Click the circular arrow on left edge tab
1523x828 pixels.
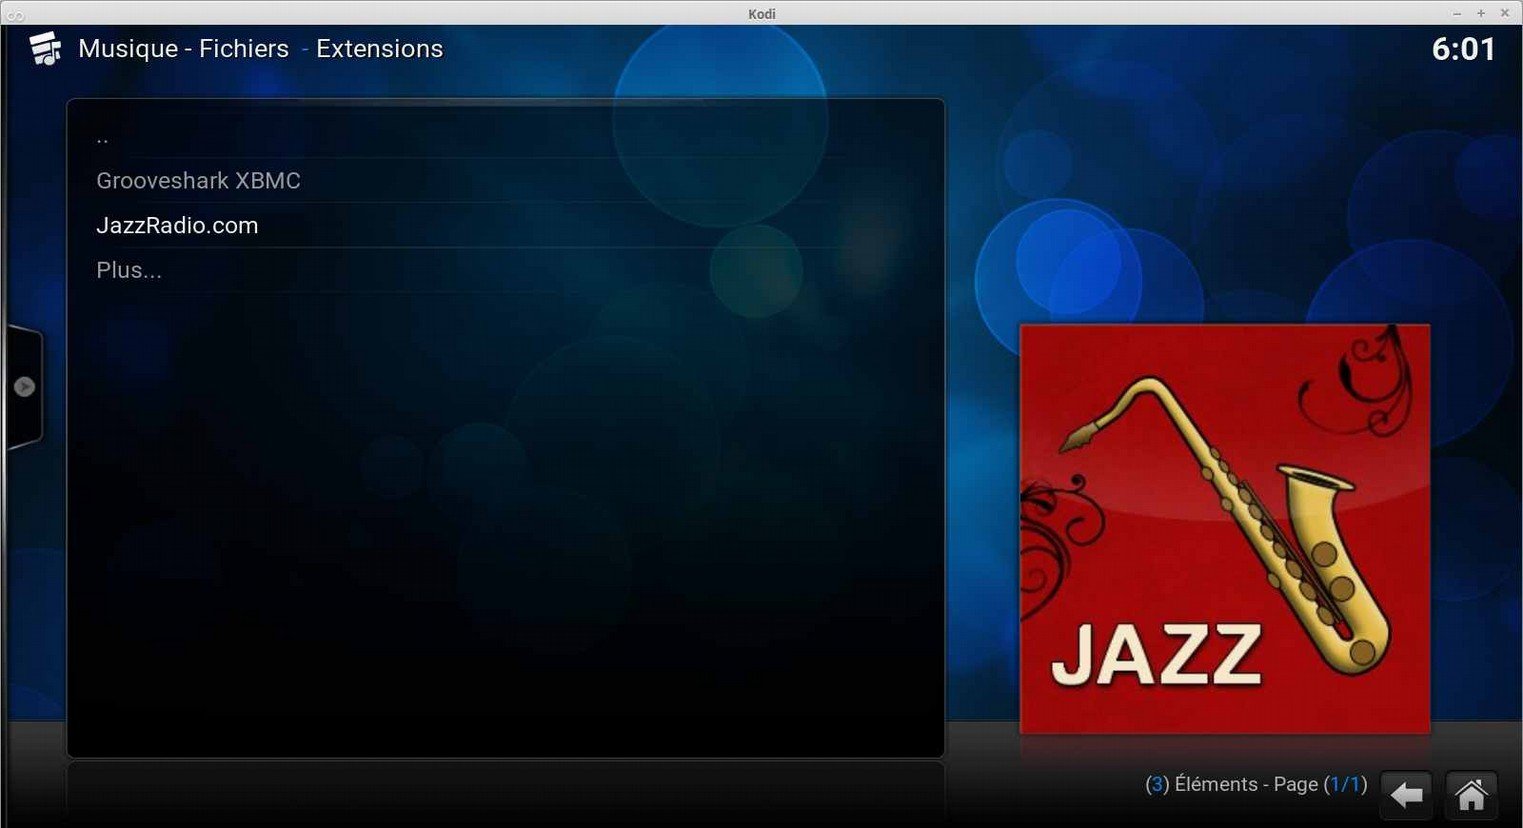pos(25,387)
